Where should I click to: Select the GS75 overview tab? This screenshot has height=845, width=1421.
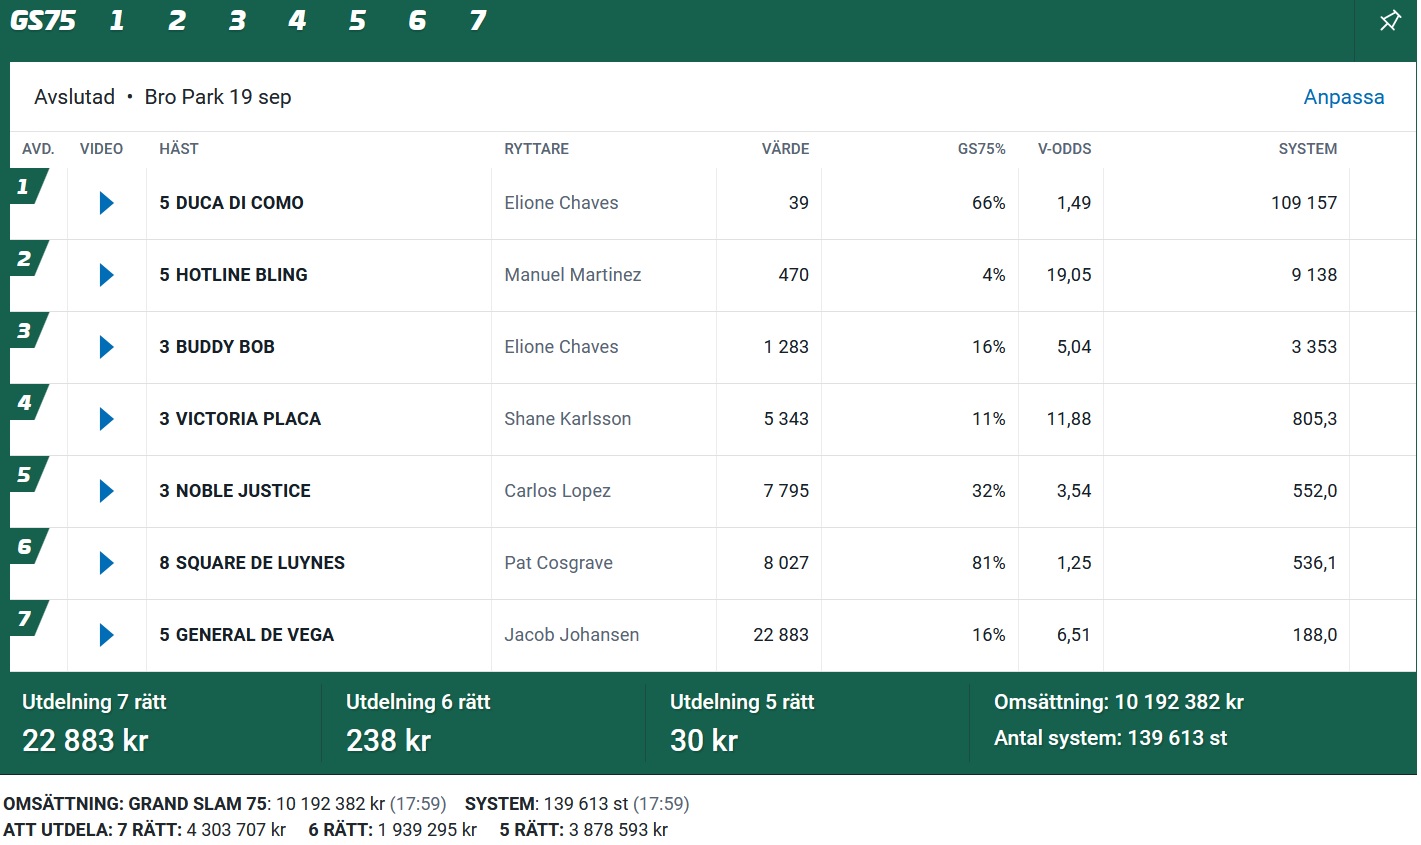point(43,20)
